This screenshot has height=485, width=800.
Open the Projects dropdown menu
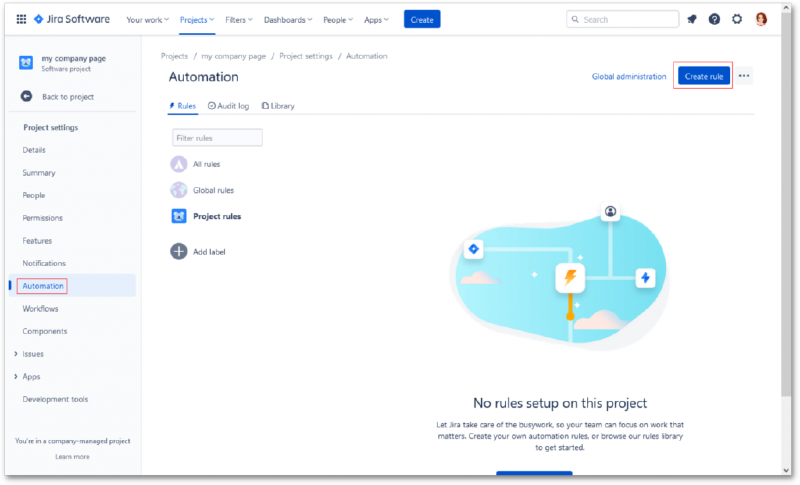[197, 20]
